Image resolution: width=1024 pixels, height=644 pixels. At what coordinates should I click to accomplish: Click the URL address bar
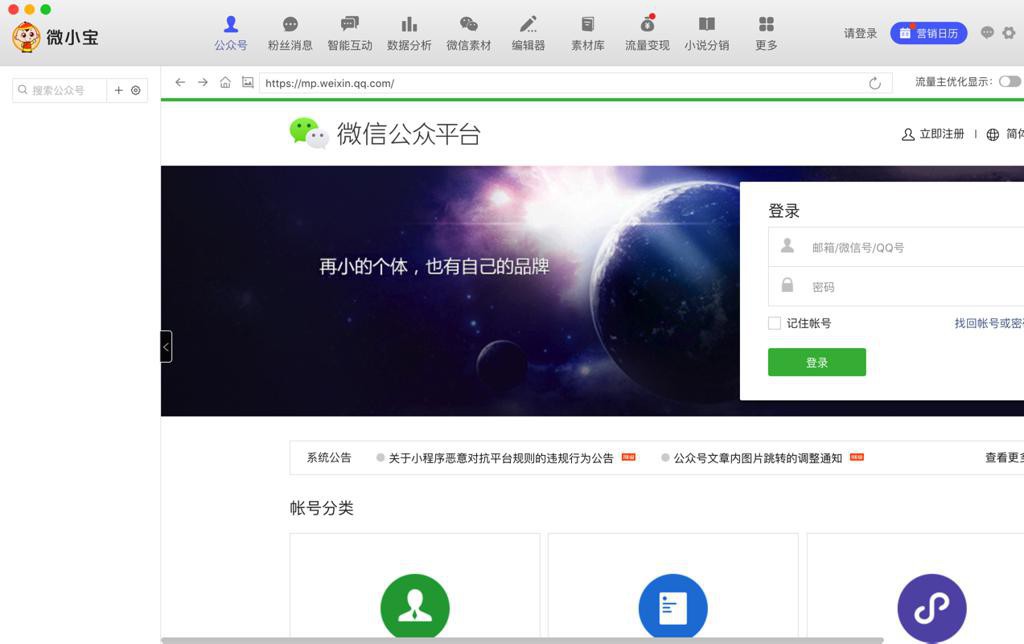[562, 83]
